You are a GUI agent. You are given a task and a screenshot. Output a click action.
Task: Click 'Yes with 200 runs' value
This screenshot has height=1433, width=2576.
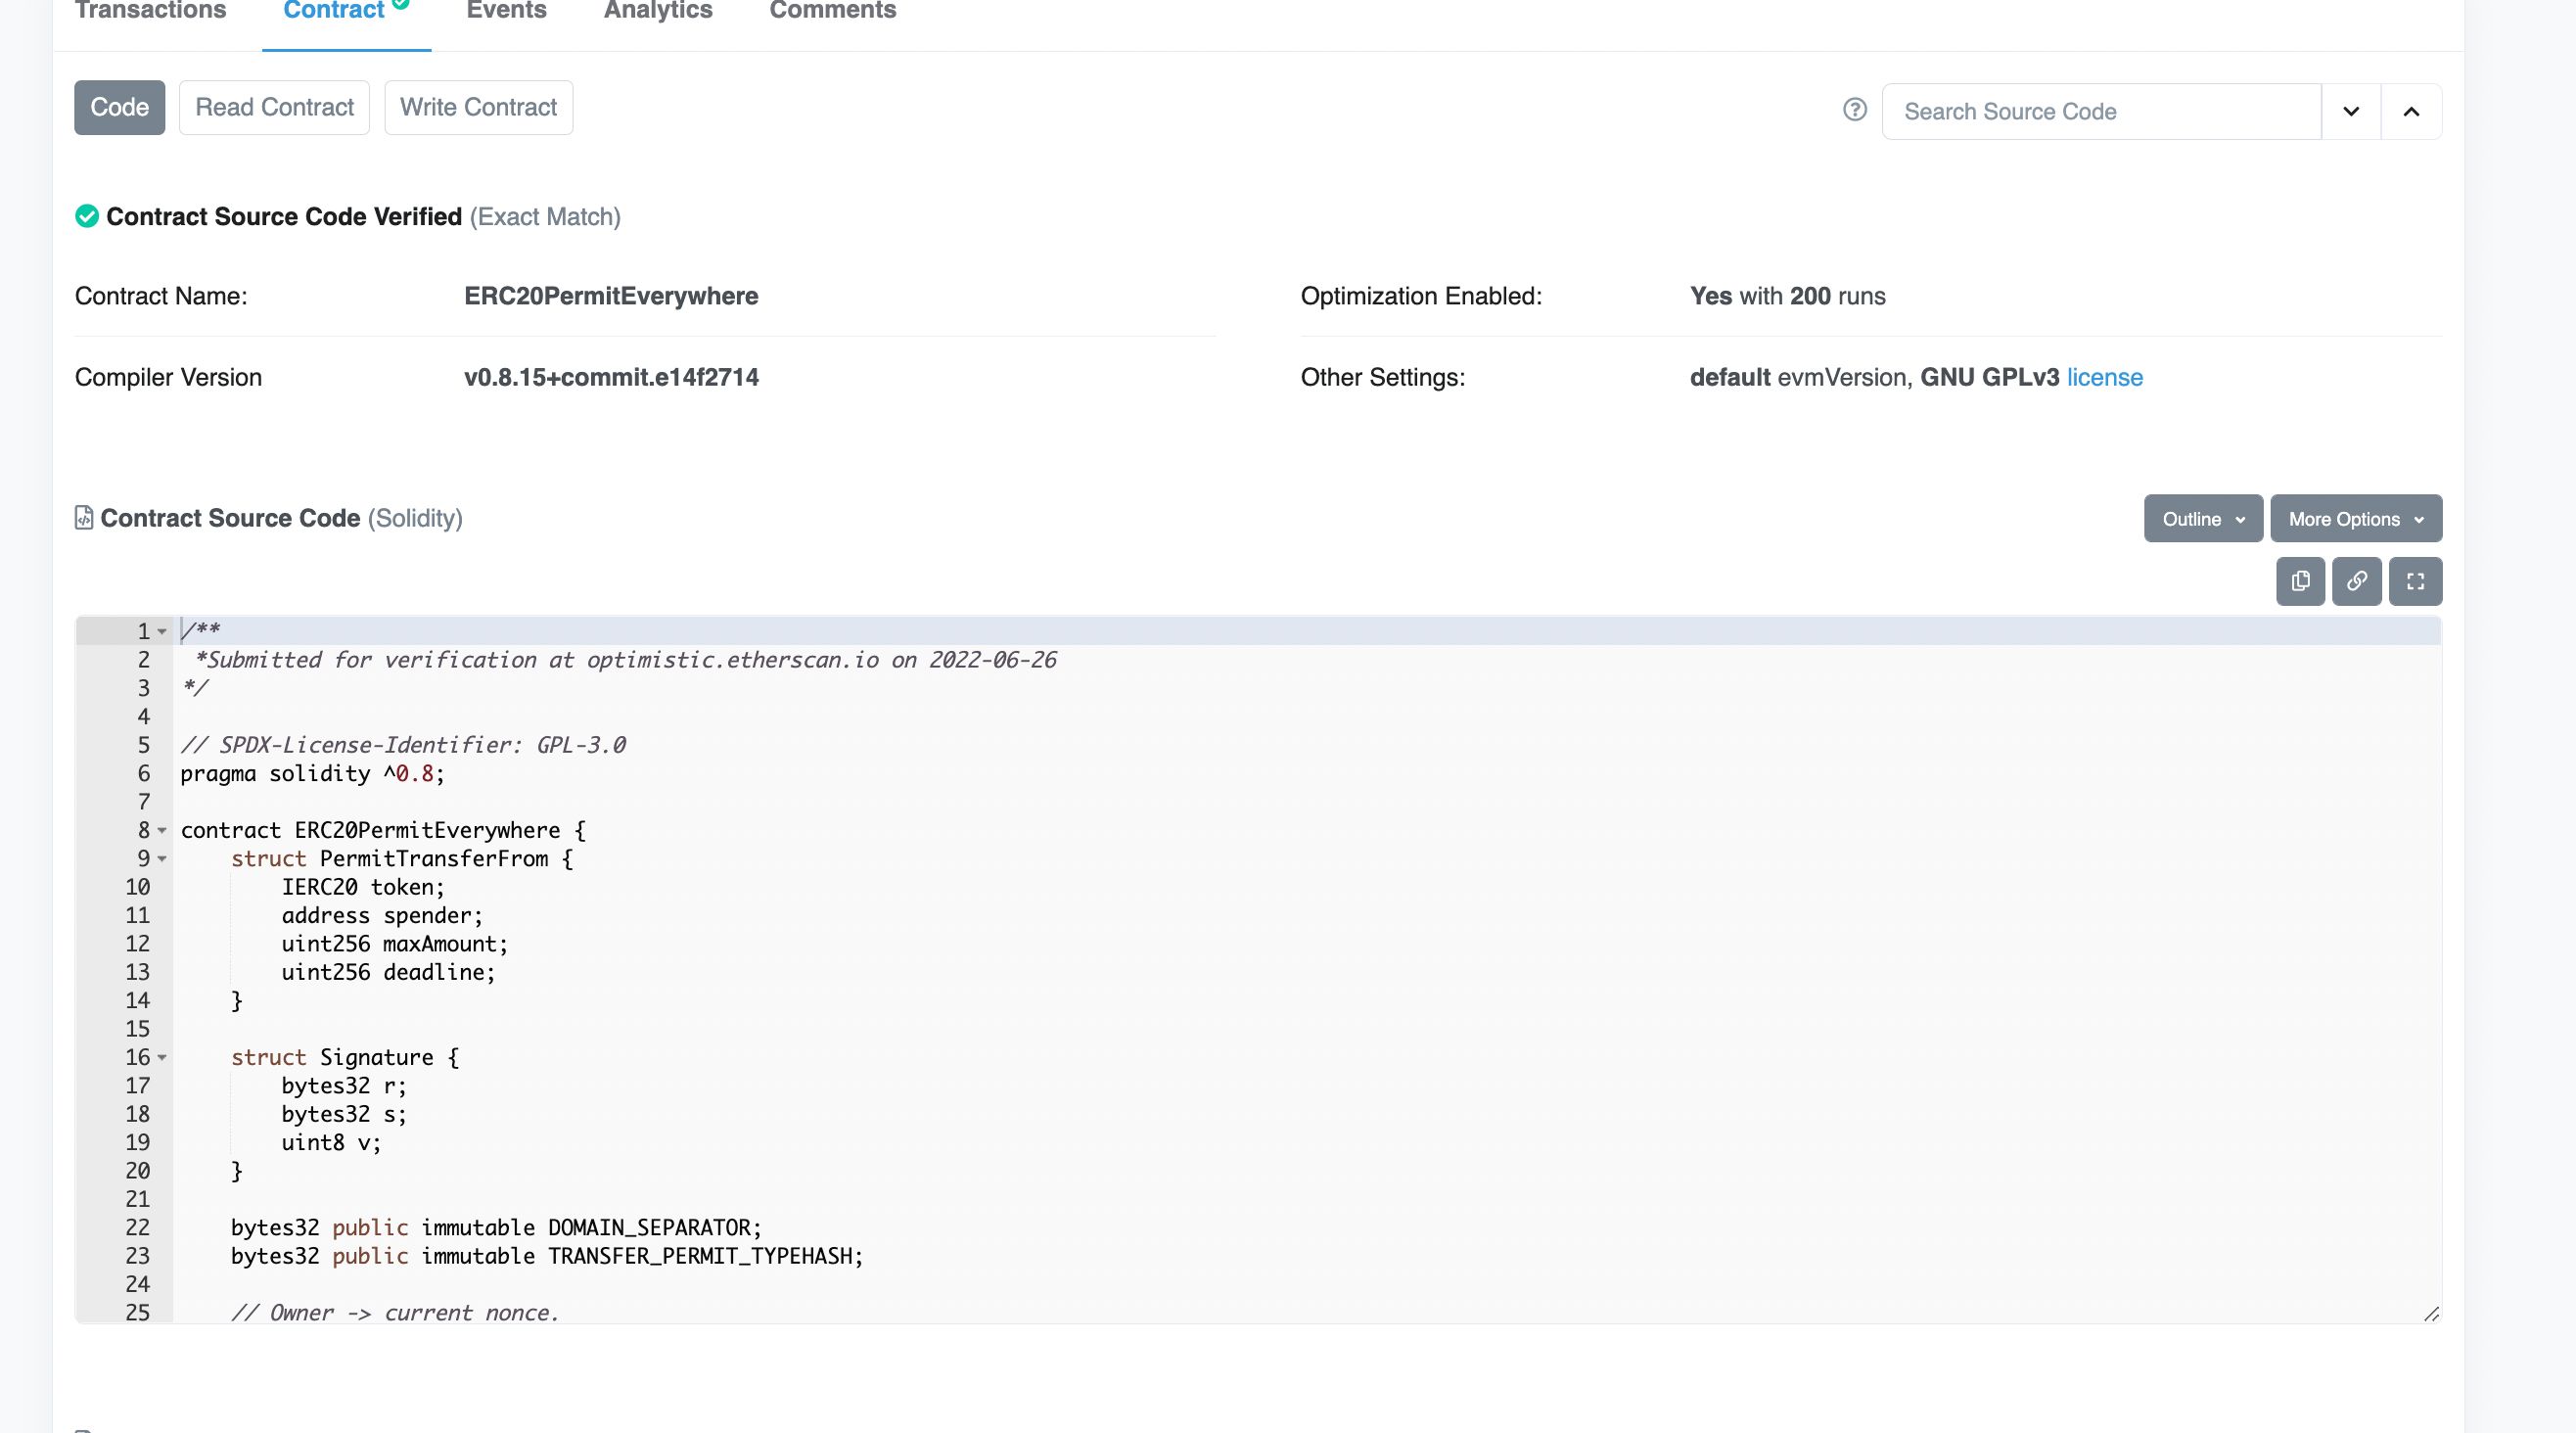pos(1787,296)
